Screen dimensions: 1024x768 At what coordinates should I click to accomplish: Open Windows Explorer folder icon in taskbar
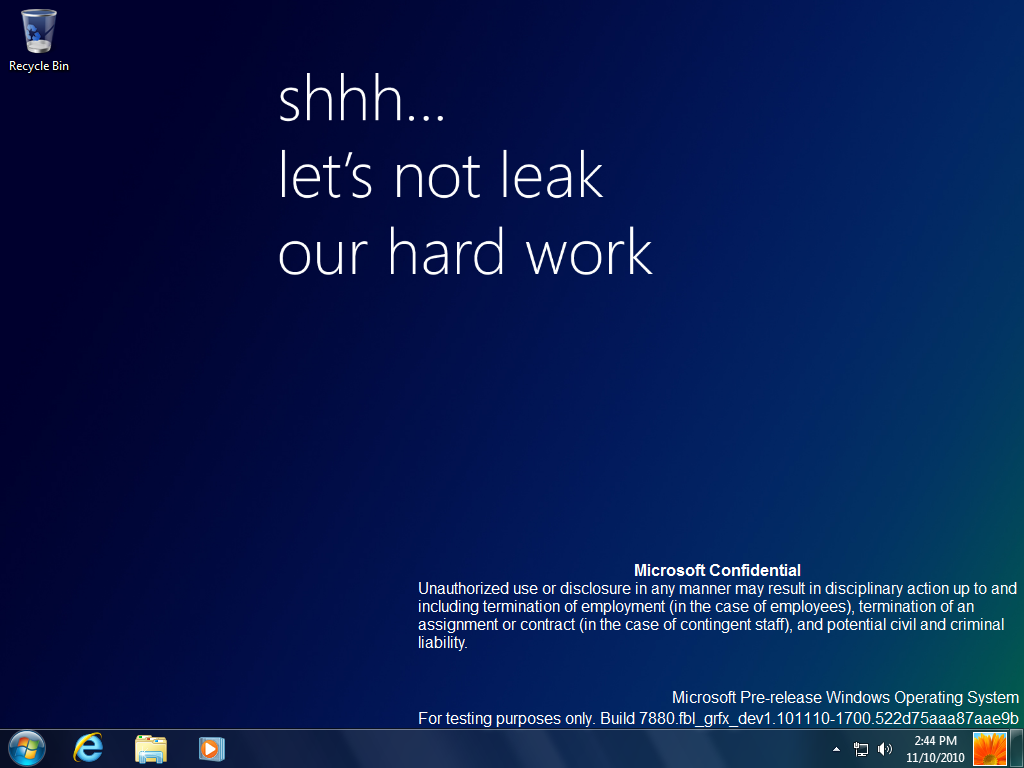tap(151, 749)
